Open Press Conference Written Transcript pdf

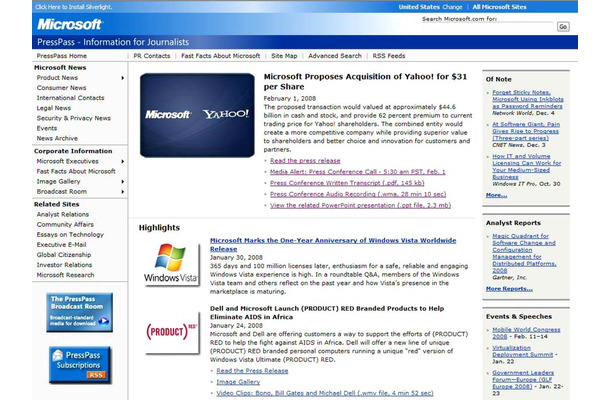[x=347, y=183]
